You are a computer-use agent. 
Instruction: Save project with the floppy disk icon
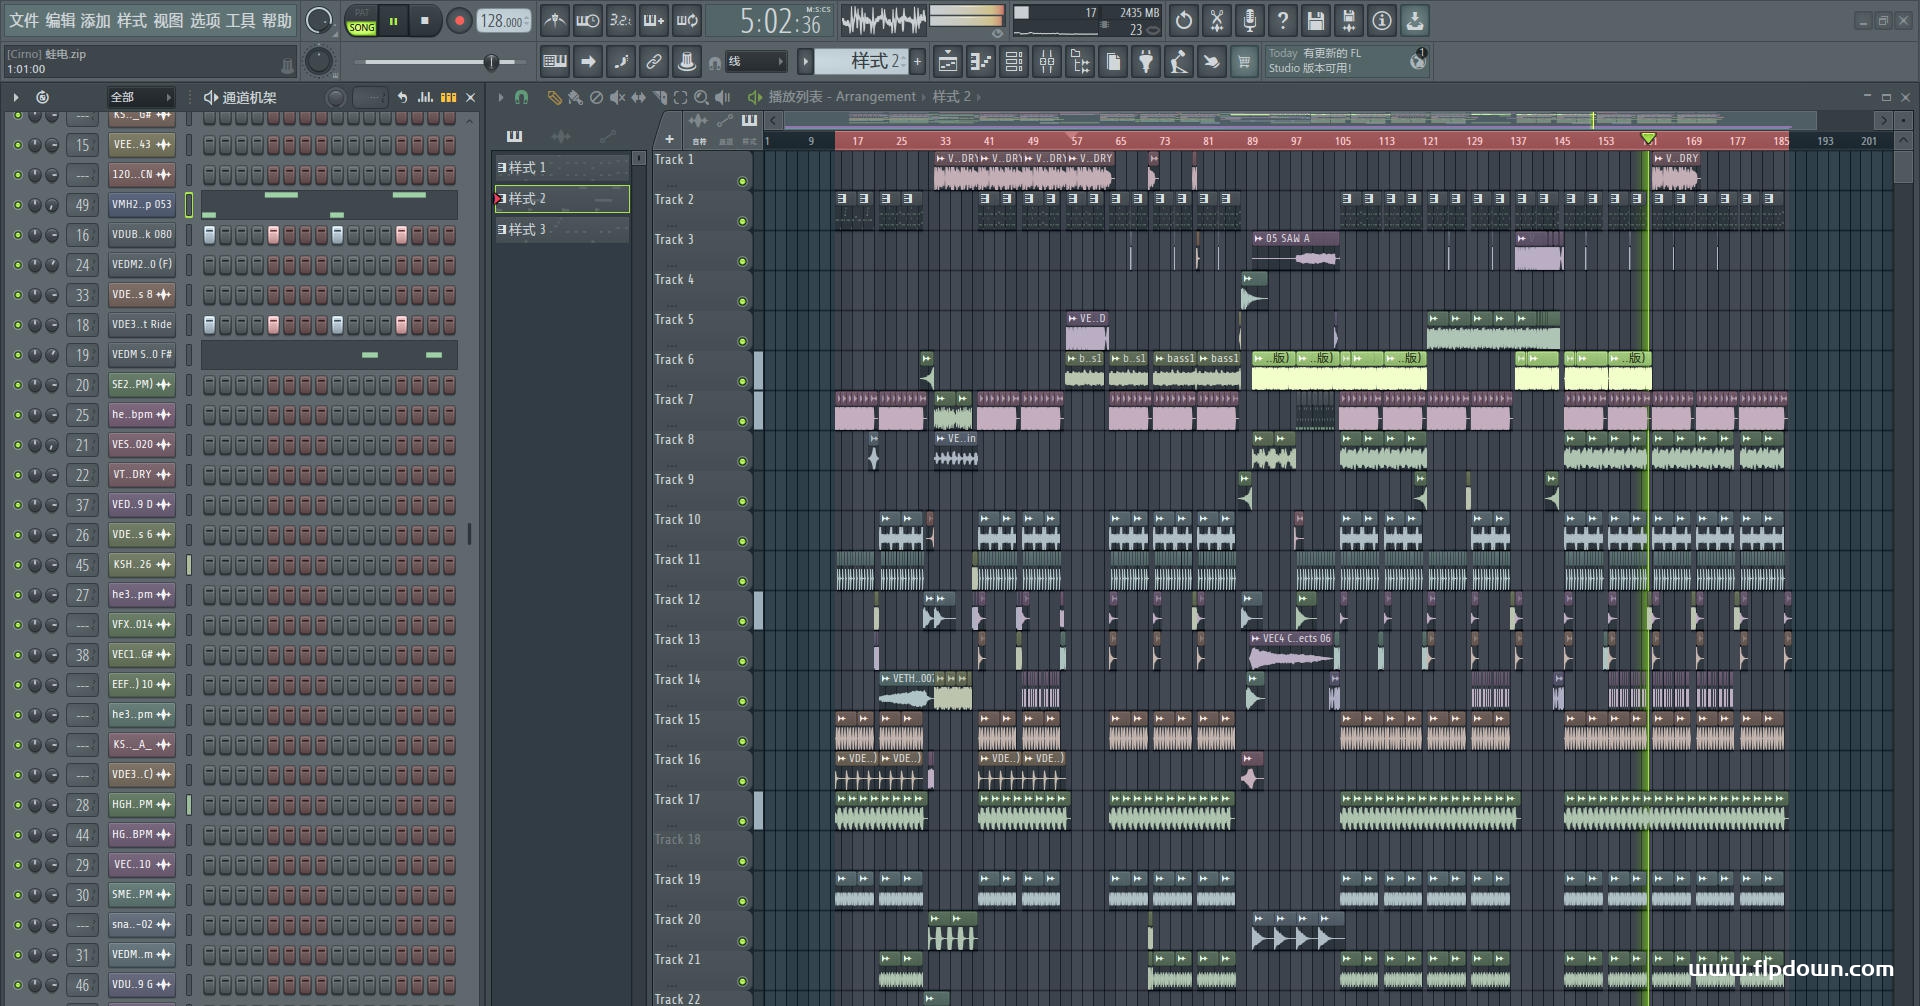[1316, 20]
